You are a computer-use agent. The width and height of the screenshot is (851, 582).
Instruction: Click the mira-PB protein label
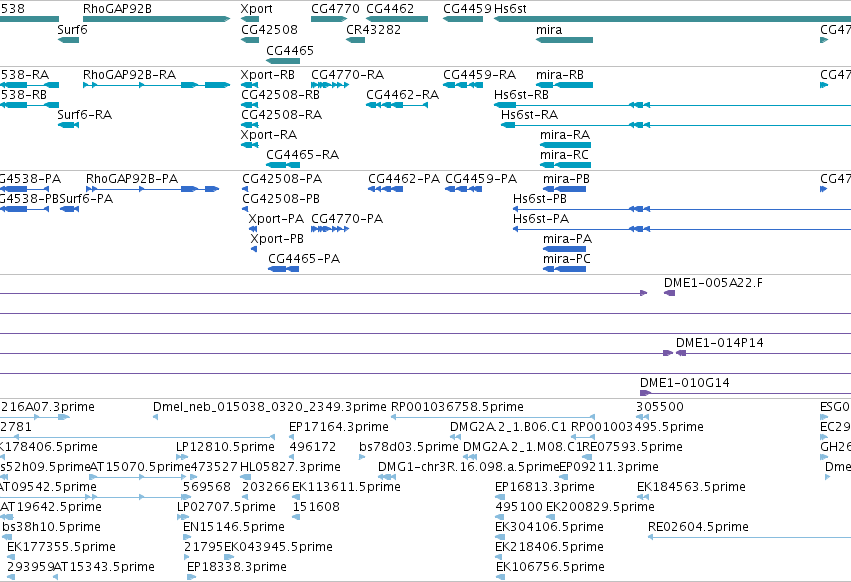566,179
